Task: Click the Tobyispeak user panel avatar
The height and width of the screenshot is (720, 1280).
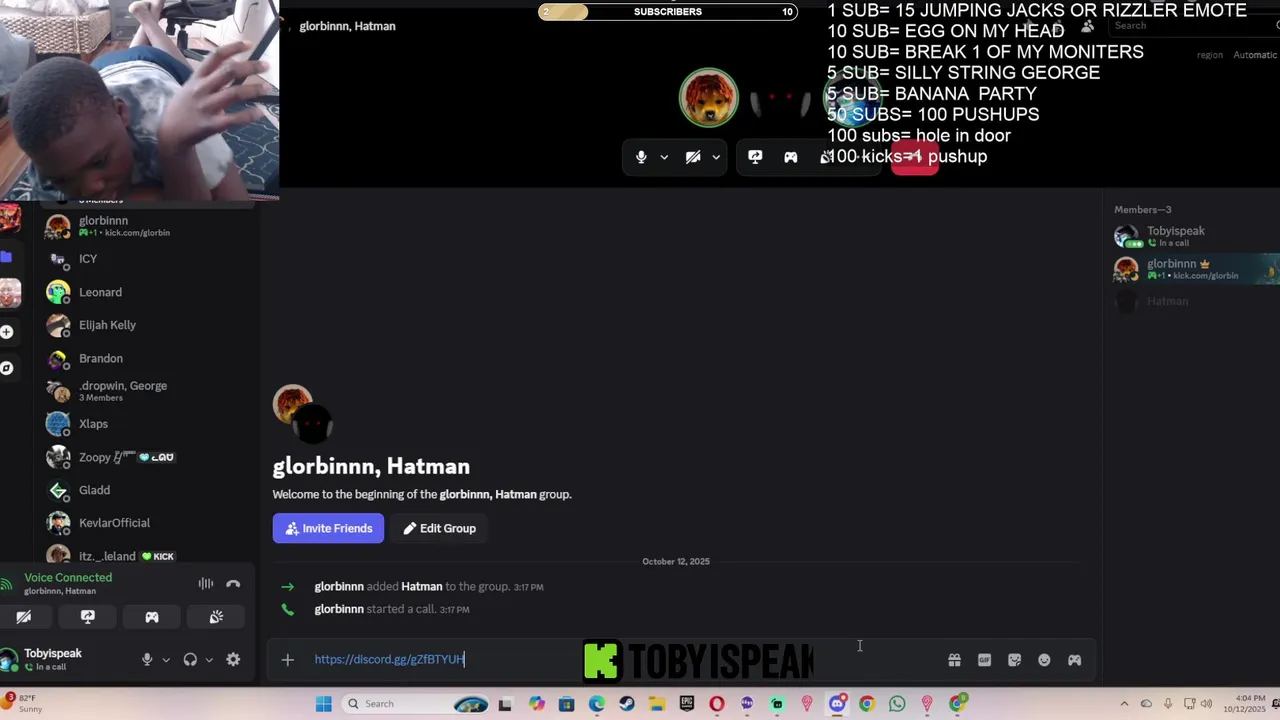Action: 10,660
